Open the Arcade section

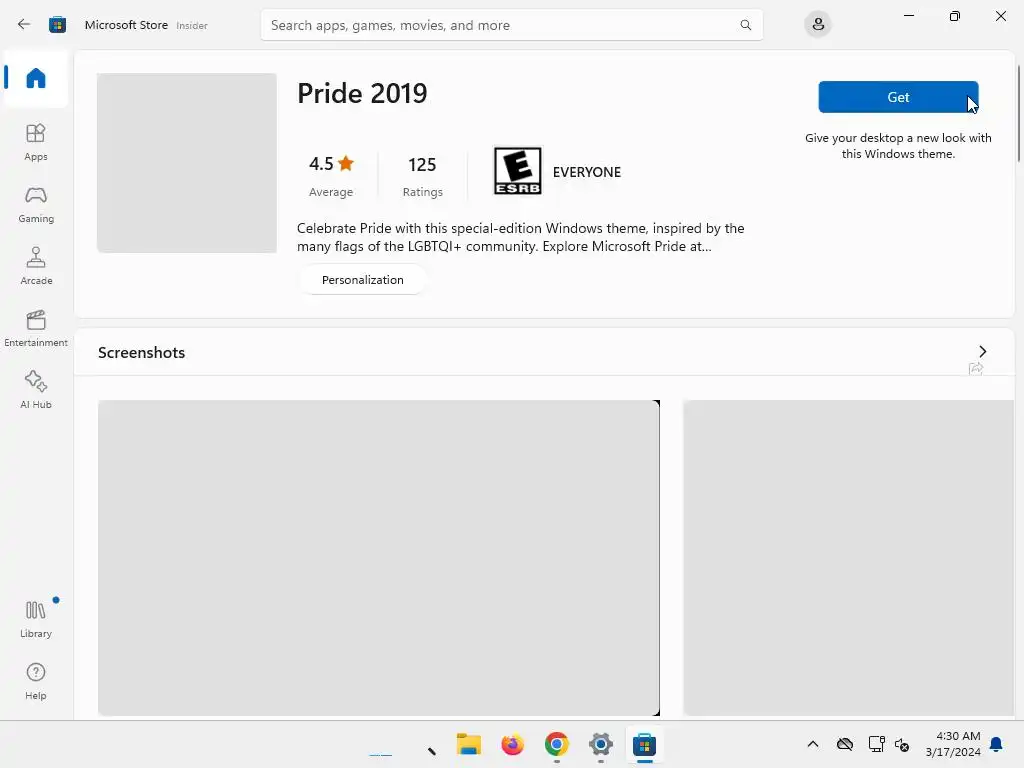tap(36, 266)
